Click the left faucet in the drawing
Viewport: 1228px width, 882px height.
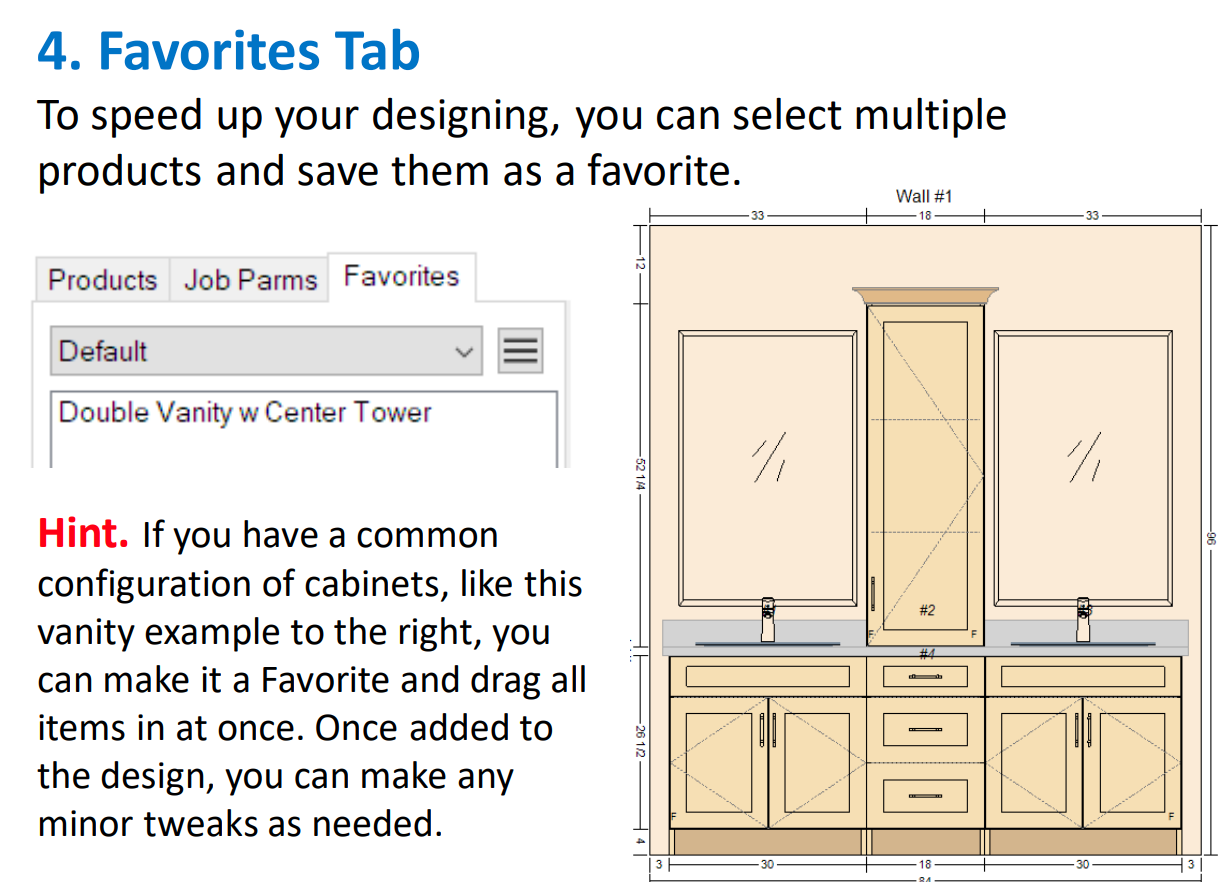click(x=767, y=620)
